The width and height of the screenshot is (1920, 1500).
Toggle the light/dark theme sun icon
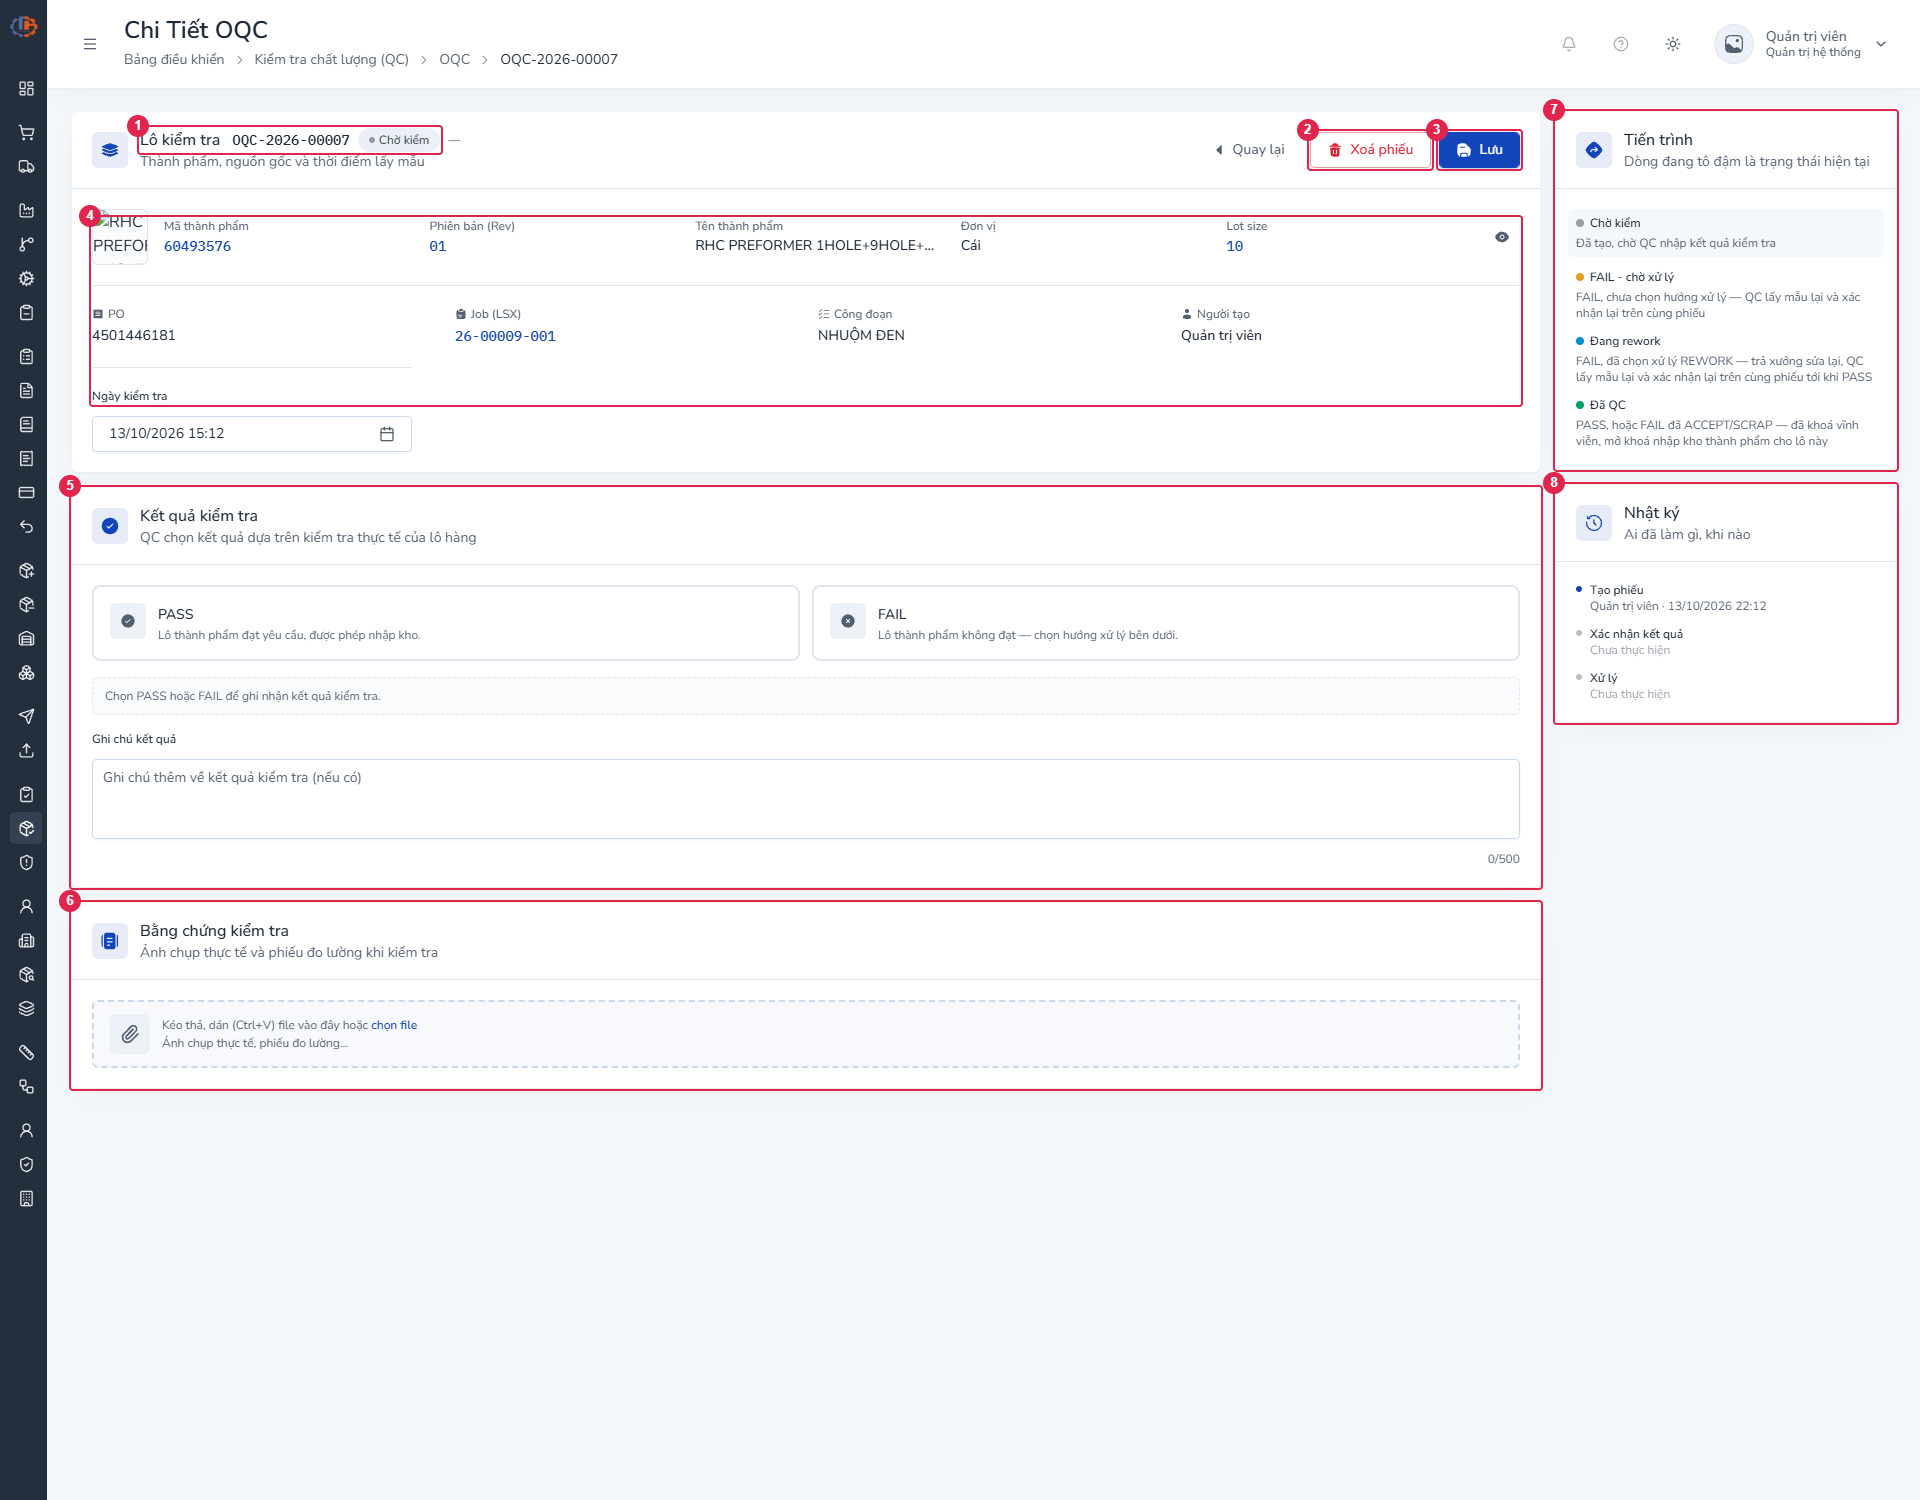[x=1673, y=44]
